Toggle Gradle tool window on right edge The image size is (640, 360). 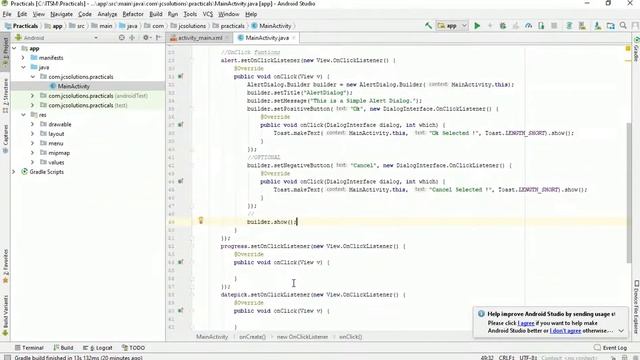[636, 49]
